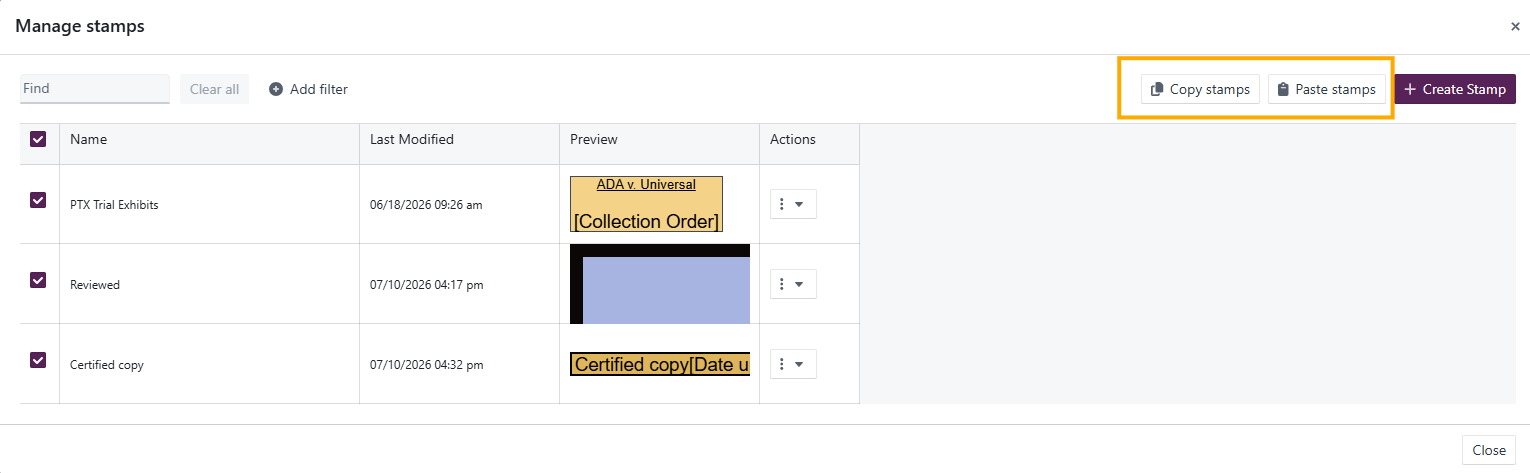Click the plus icon on Create Stamp
The height and width of the screenshot is (473, 1530).
tap(1410, 89)
